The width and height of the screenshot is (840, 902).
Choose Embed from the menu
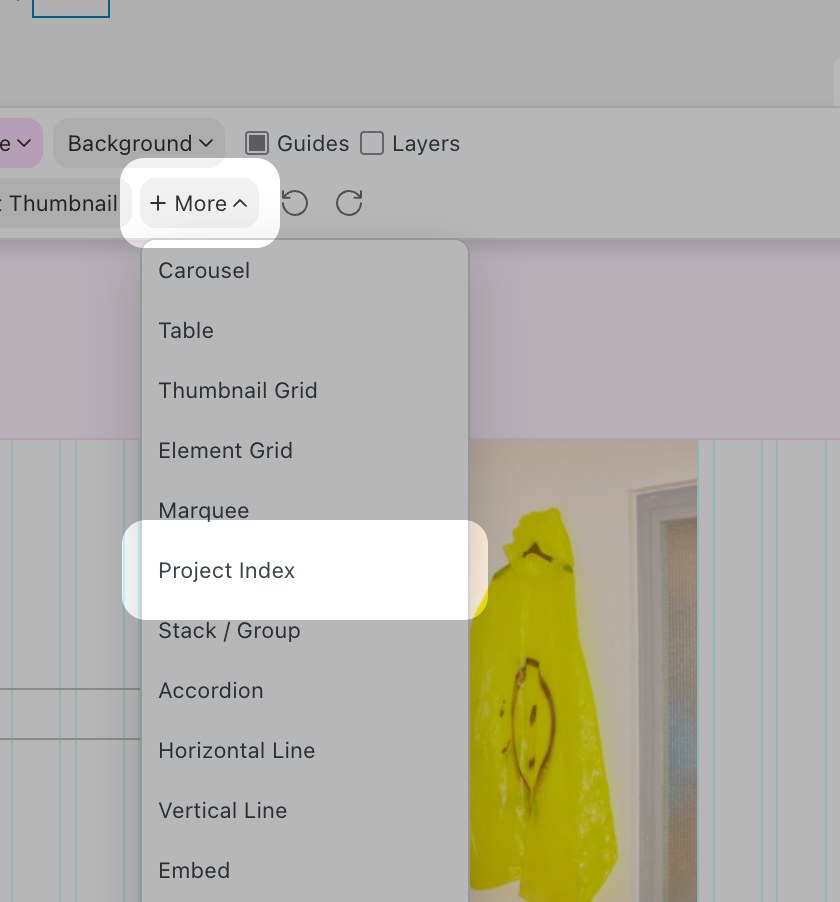[305, 870]
